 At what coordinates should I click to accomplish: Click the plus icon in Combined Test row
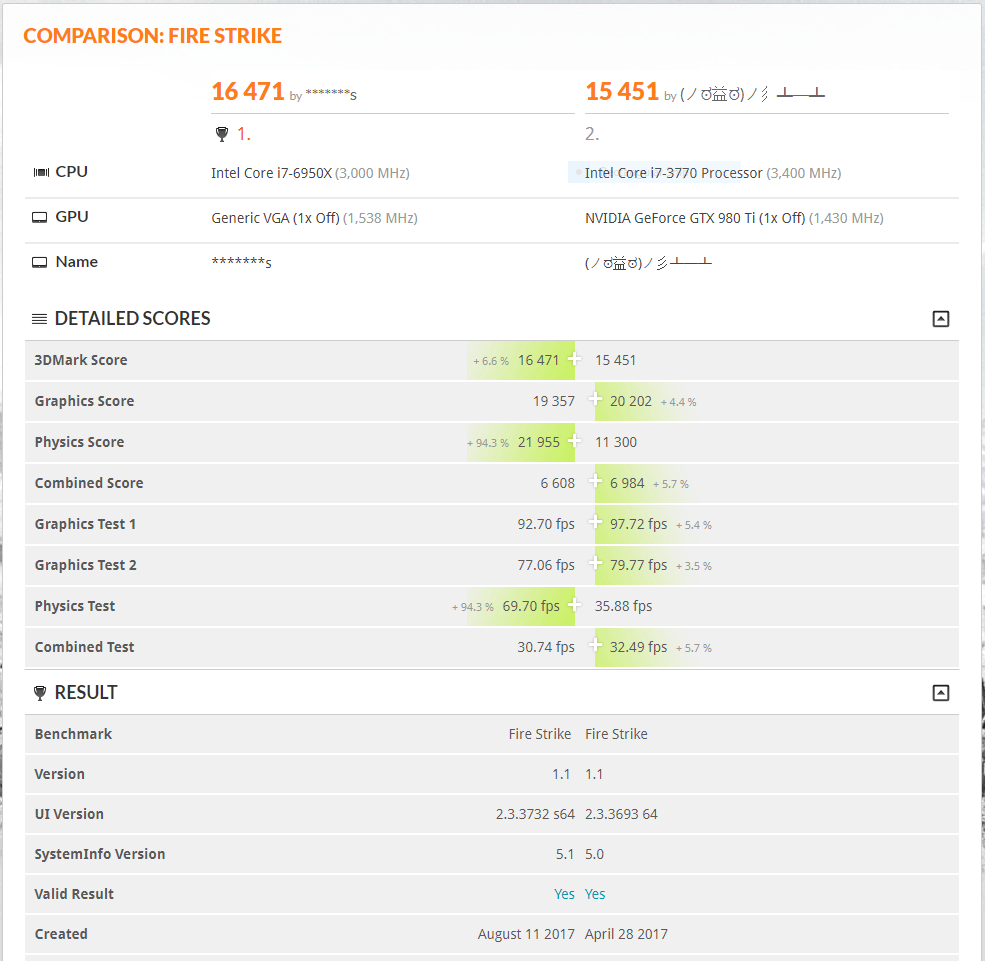pos(596,646)
